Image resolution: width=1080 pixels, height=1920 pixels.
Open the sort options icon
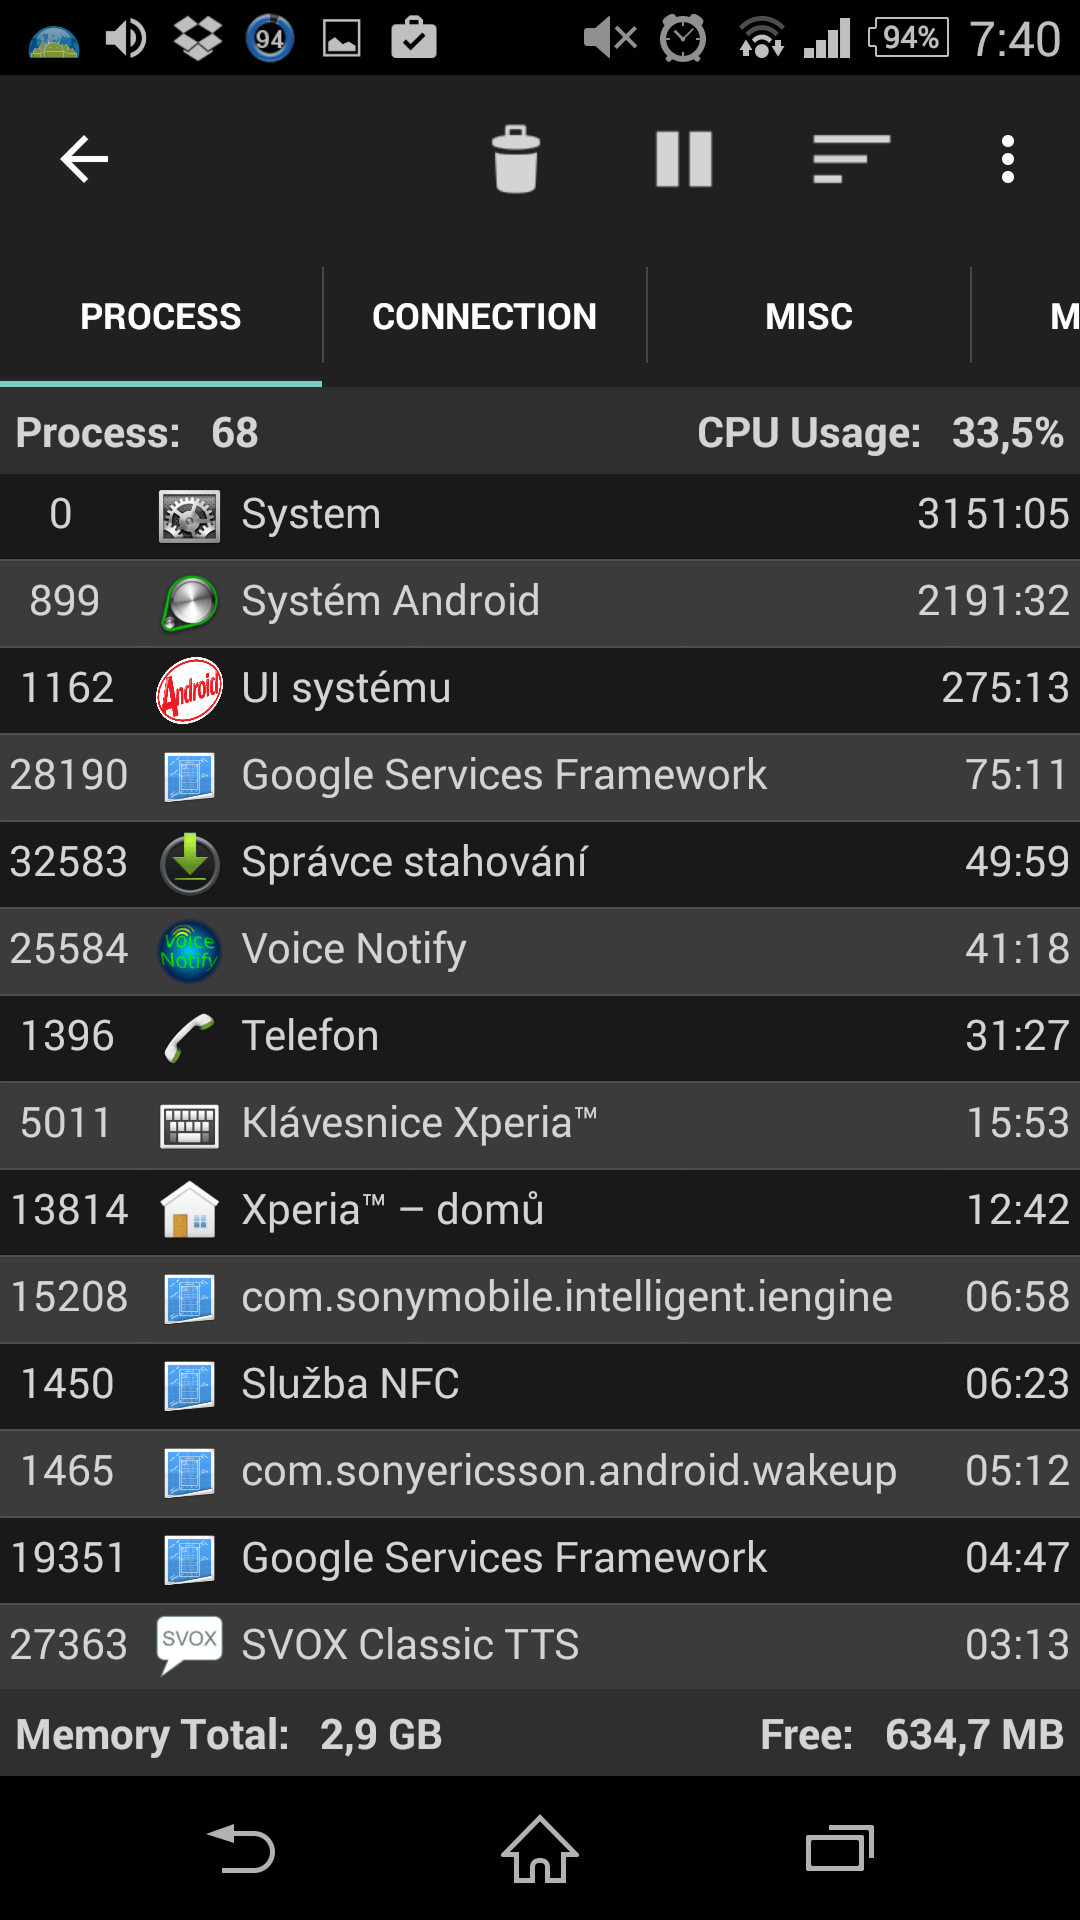[x=851, y=159]
